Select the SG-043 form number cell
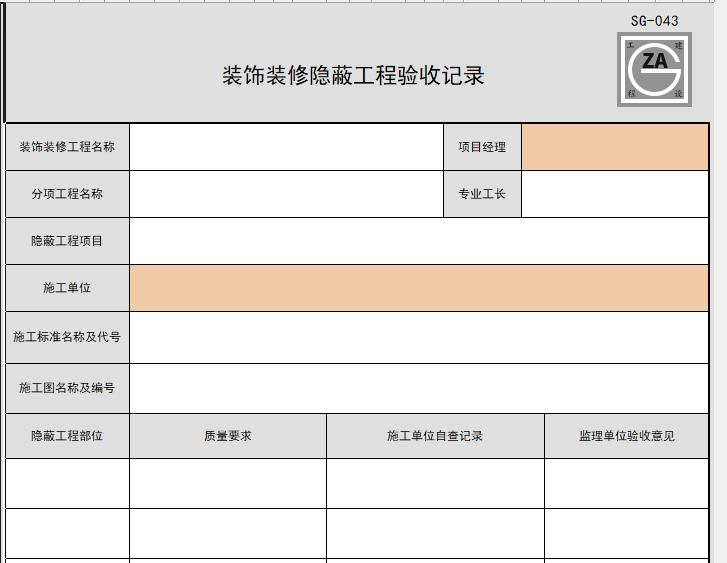 point(654,20)
